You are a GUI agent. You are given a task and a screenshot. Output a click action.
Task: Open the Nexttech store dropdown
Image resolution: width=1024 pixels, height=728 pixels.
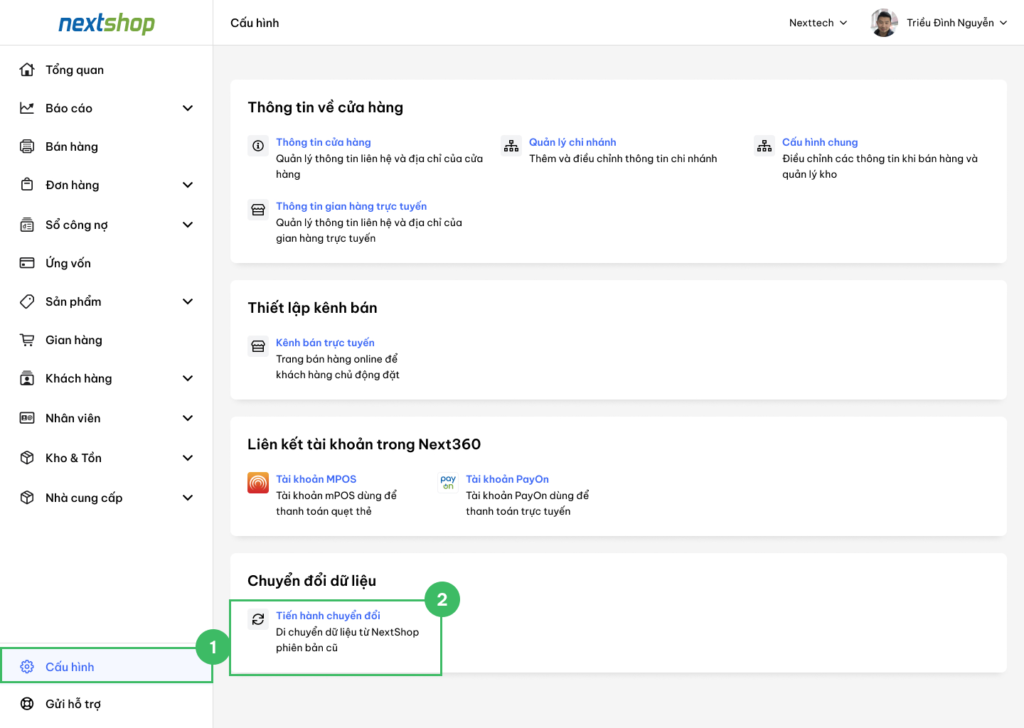point(817,23)
